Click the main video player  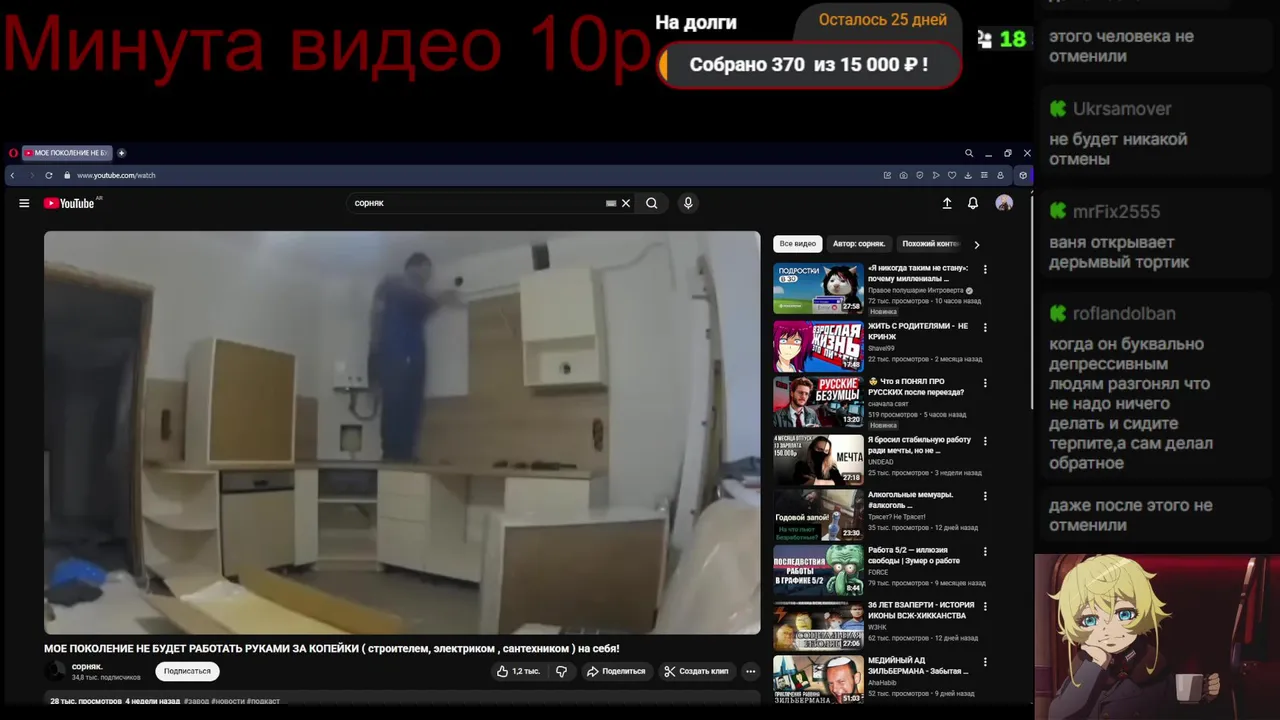point(402,432)
